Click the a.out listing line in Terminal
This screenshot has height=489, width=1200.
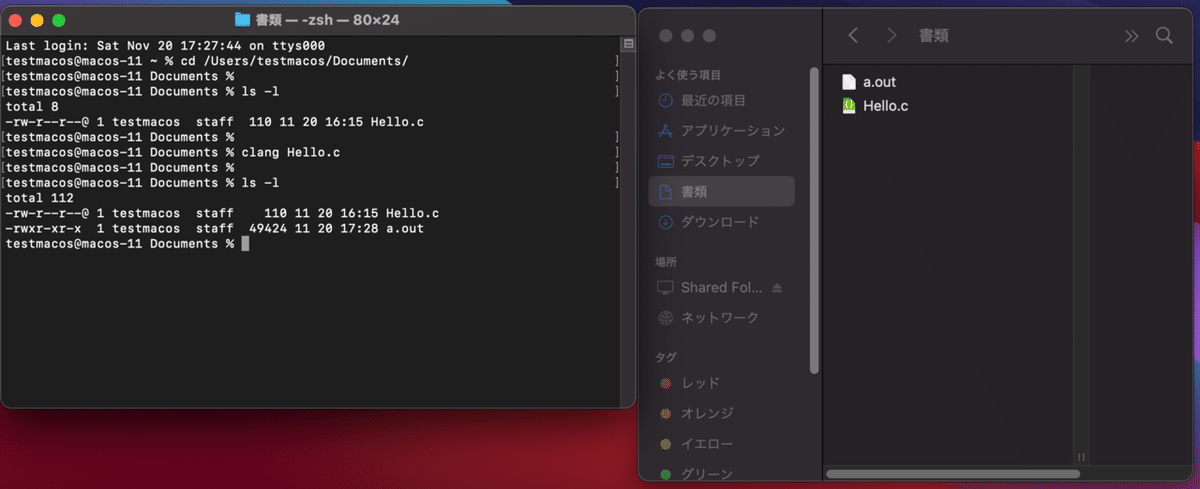(215, 229)
